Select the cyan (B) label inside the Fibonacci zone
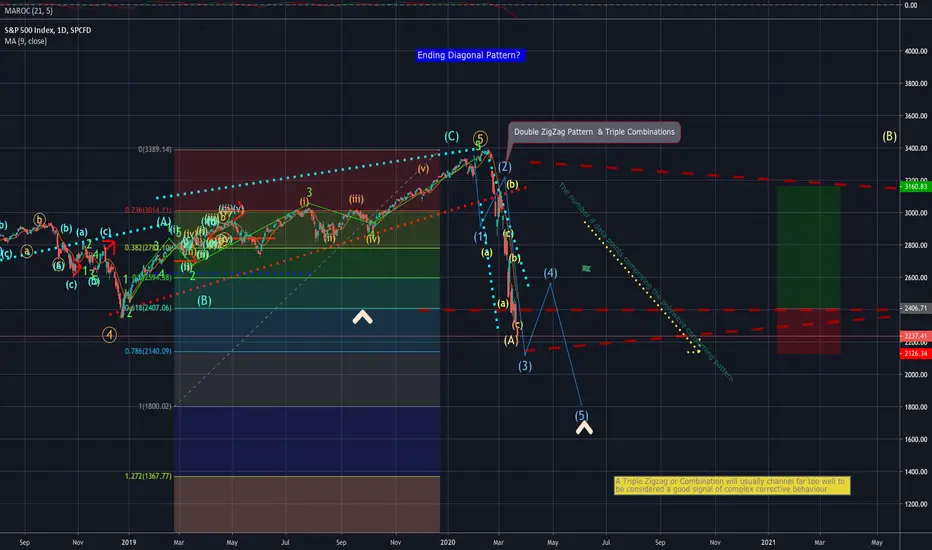Viewport: 932px width, 550px height. pos(204,301)
